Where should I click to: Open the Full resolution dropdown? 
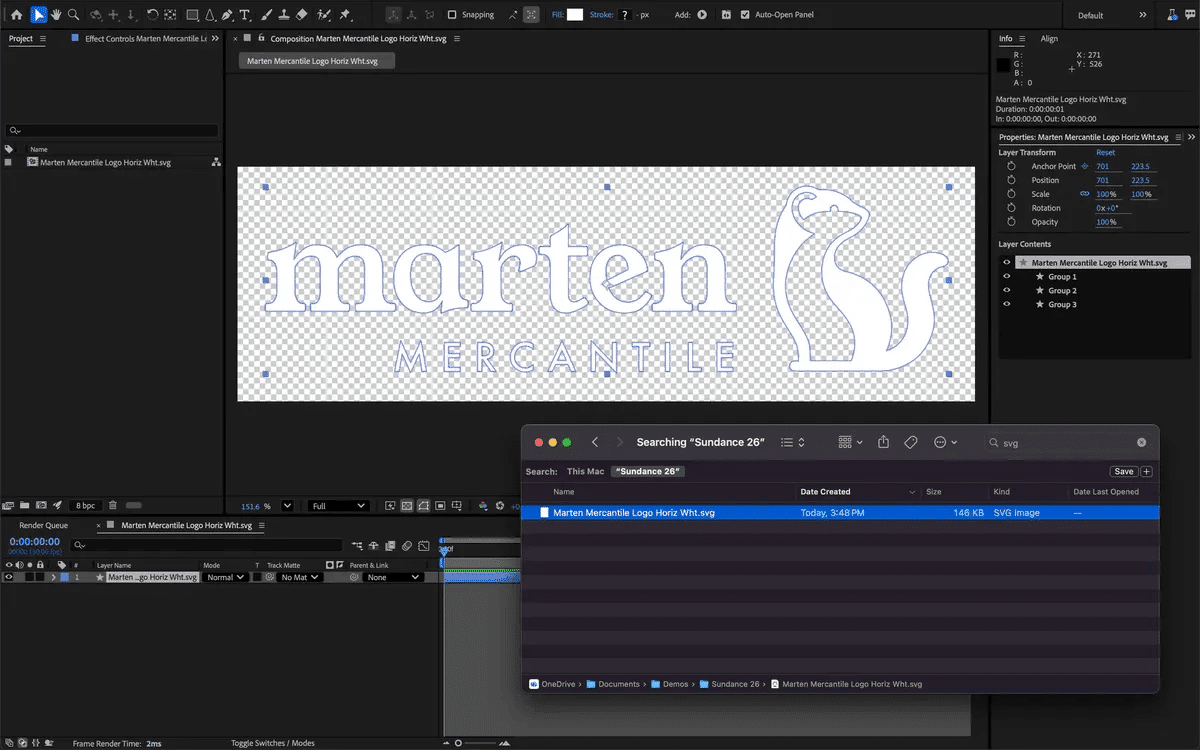(x=340, y=505)
